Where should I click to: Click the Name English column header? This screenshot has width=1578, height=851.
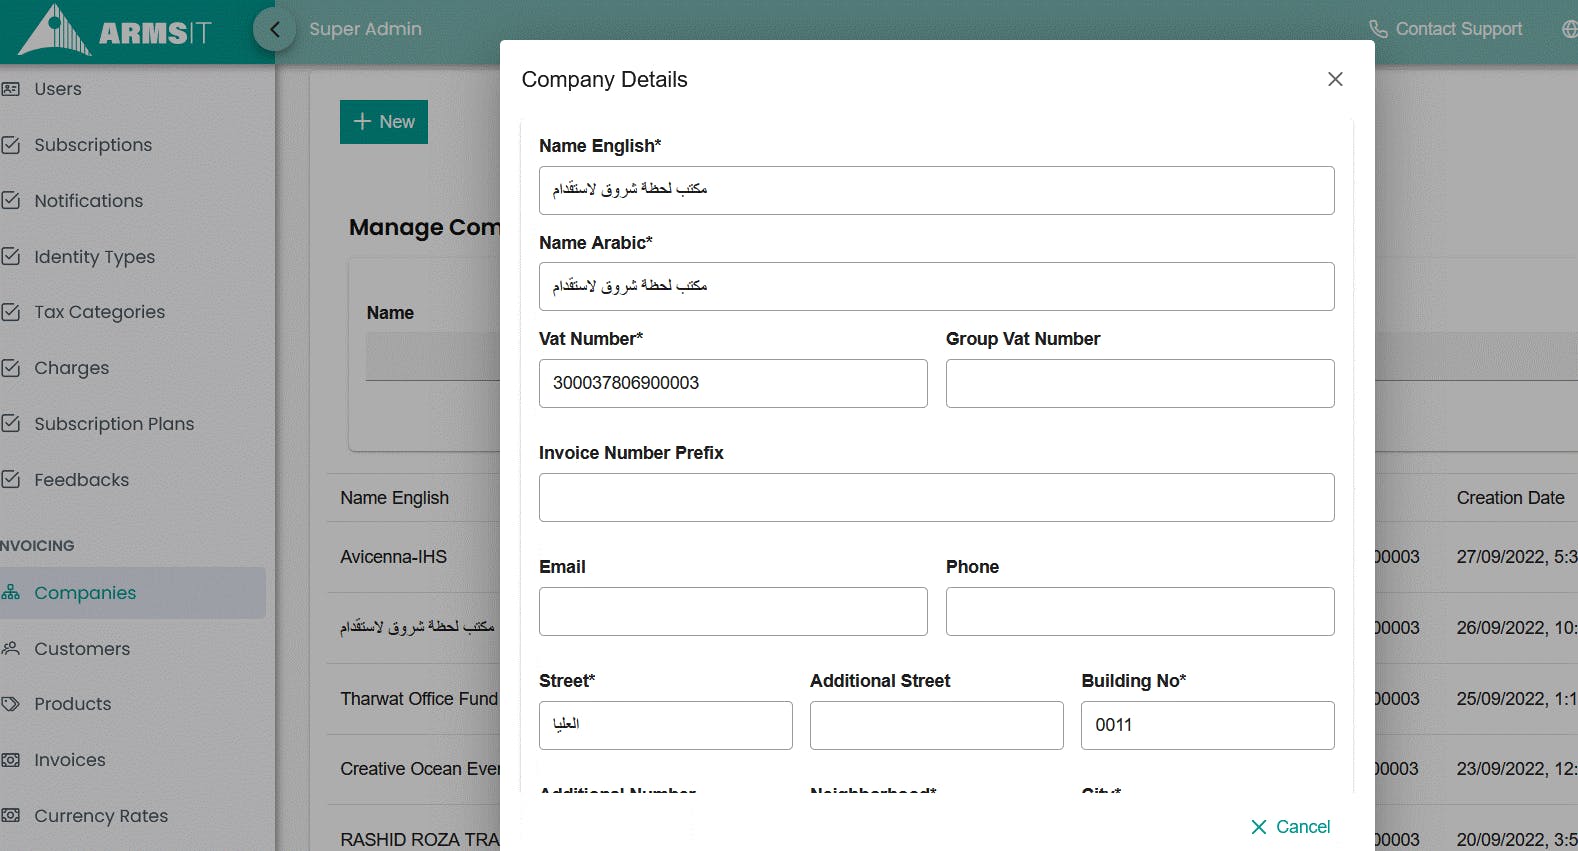(x=394, y=498)
